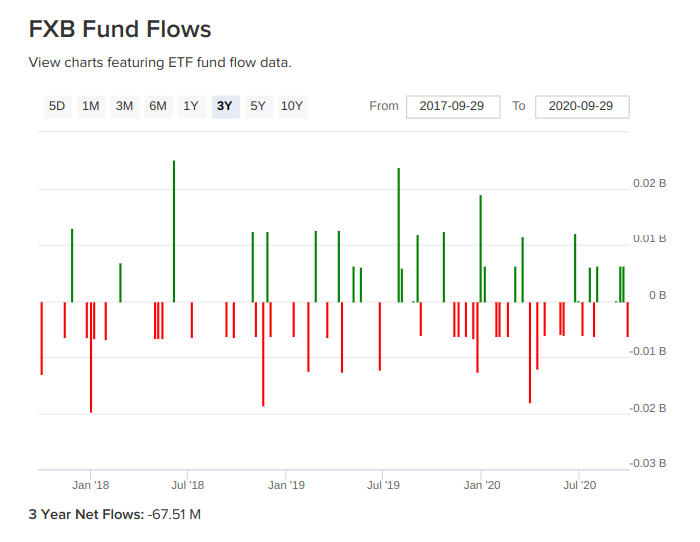This screenshot has width=700, height=542.
Task: Click the active 3Y range button
Action: click(x=225, y=106)
